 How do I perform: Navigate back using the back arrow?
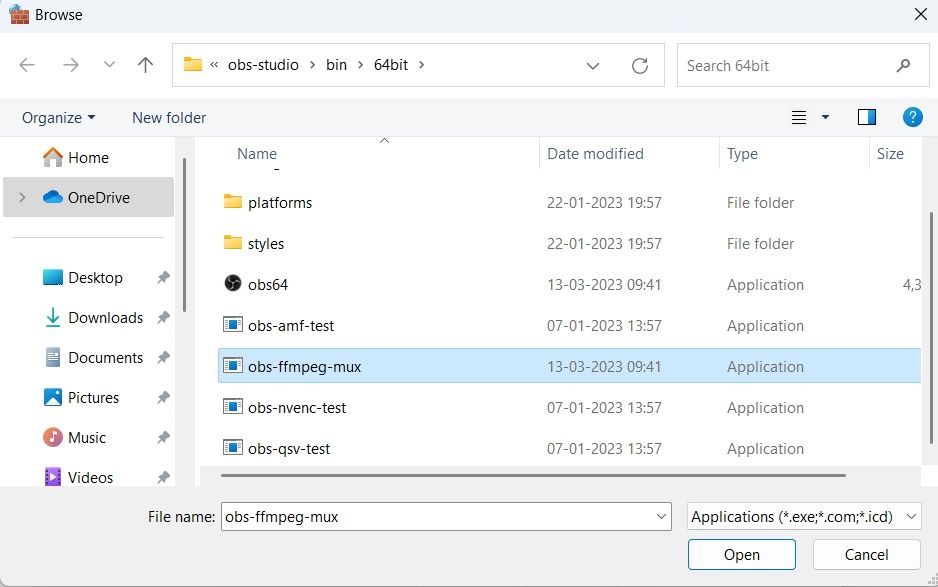(x=27, y=64)
